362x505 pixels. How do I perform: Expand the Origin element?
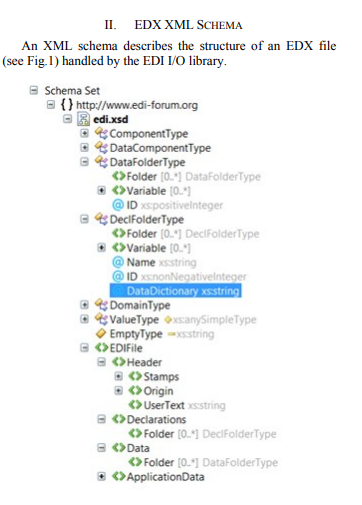[118, 390]
